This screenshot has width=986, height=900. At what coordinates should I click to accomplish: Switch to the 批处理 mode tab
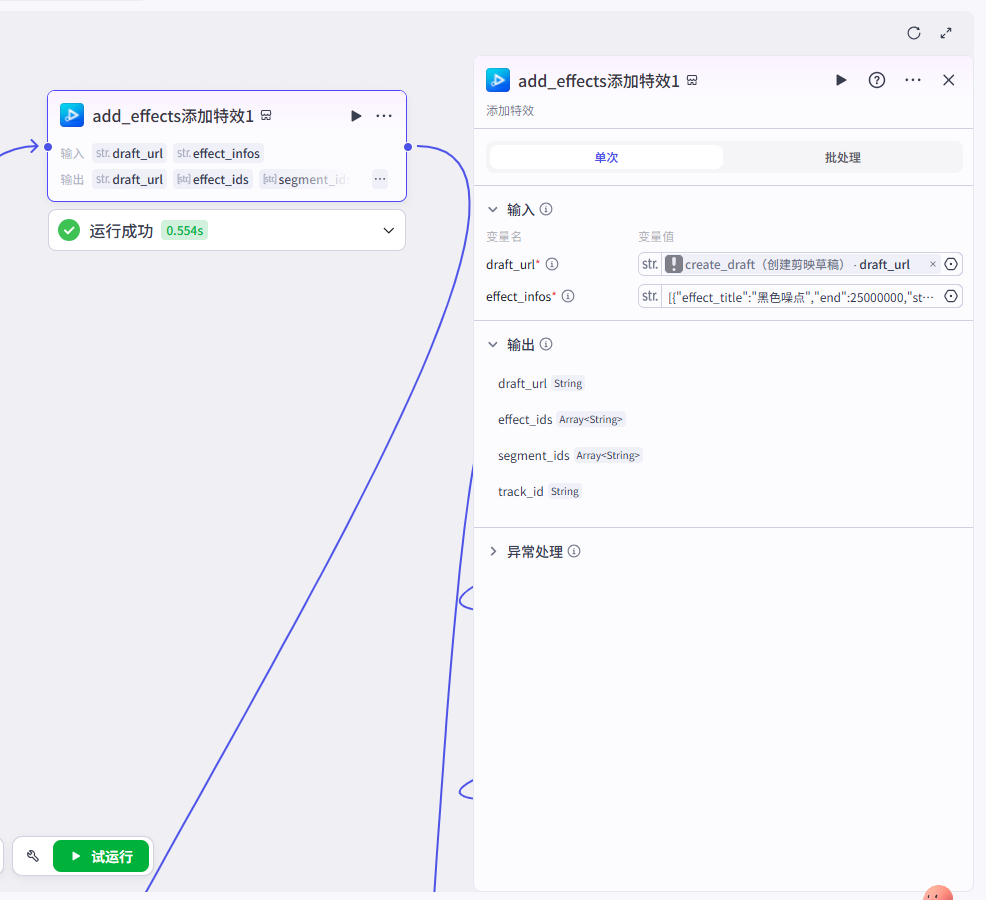pos(842,157)
